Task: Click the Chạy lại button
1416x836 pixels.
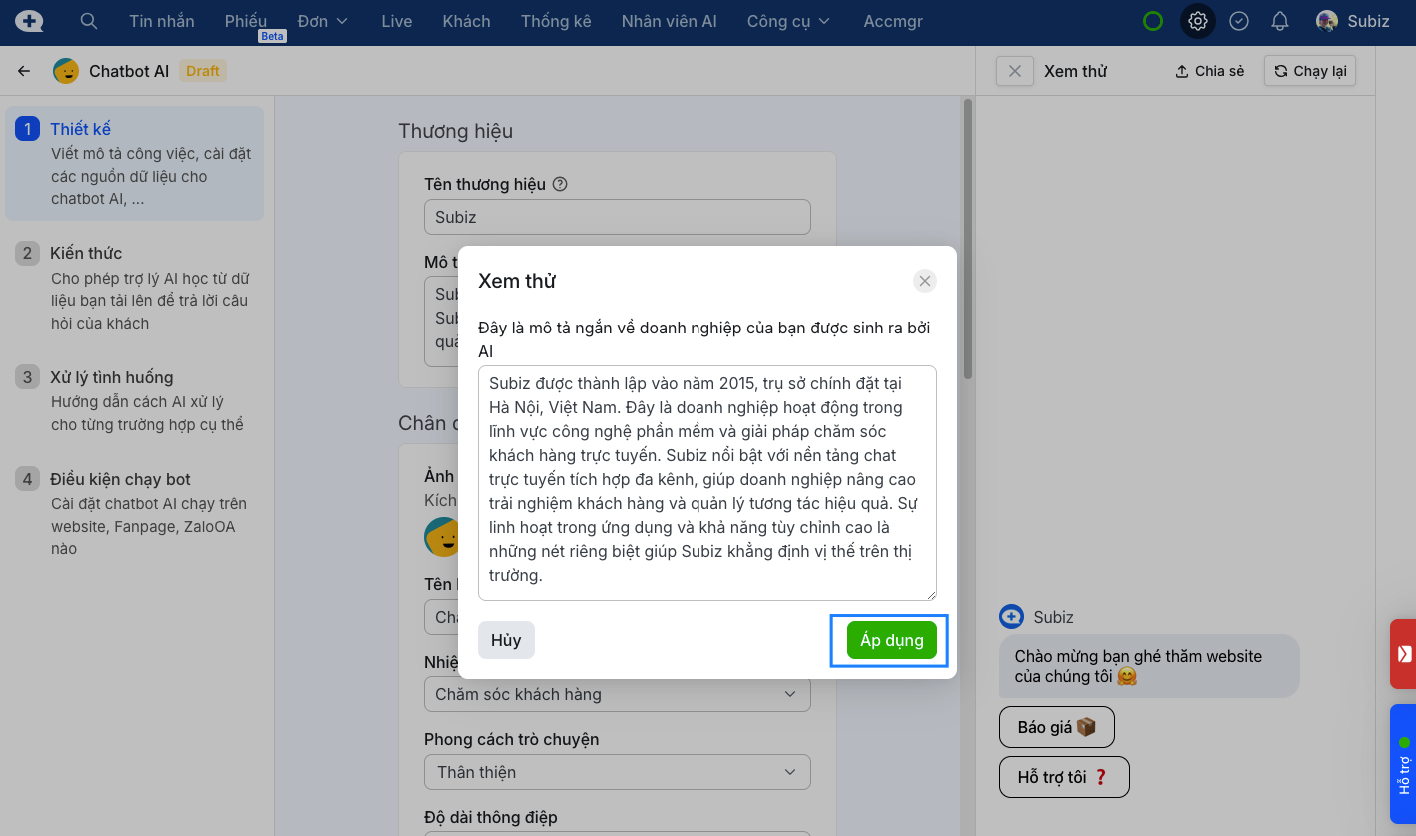Action: pos(1310,71)
